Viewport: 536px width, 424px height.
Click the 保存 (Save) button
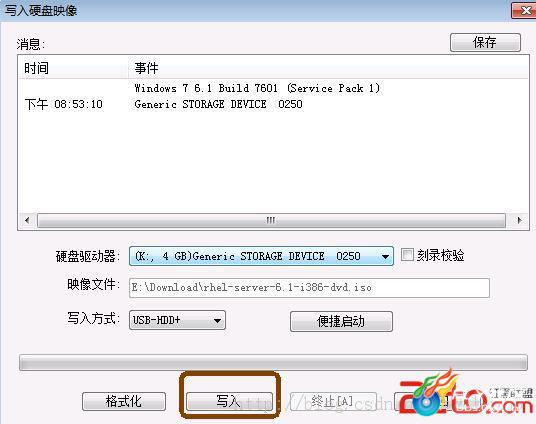pos(485,42)
